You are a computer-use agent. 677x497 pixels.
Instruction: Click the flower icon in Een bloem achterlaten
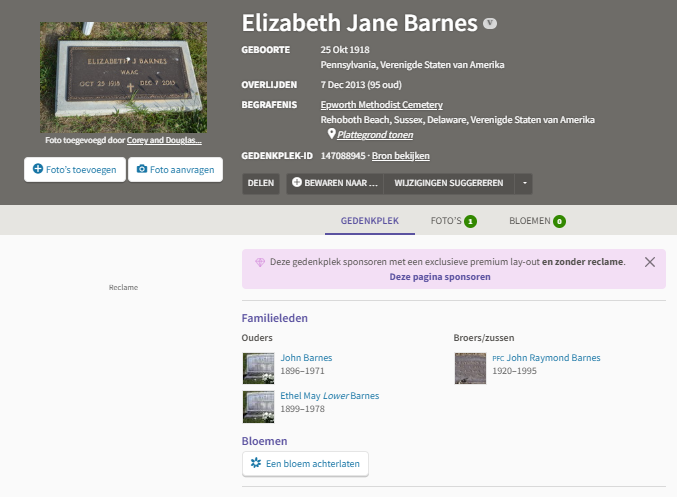(255, 463)
